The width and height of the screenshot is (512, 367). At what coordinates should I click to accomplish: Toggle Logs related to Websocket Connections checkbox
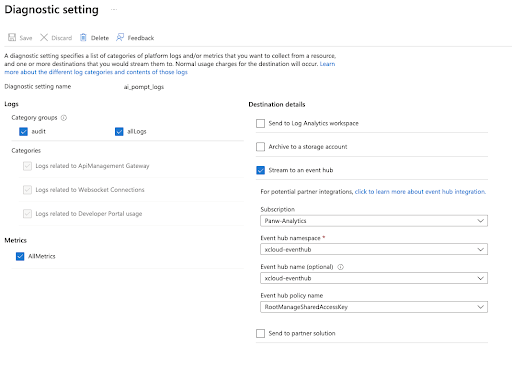(x=27, y=190)
